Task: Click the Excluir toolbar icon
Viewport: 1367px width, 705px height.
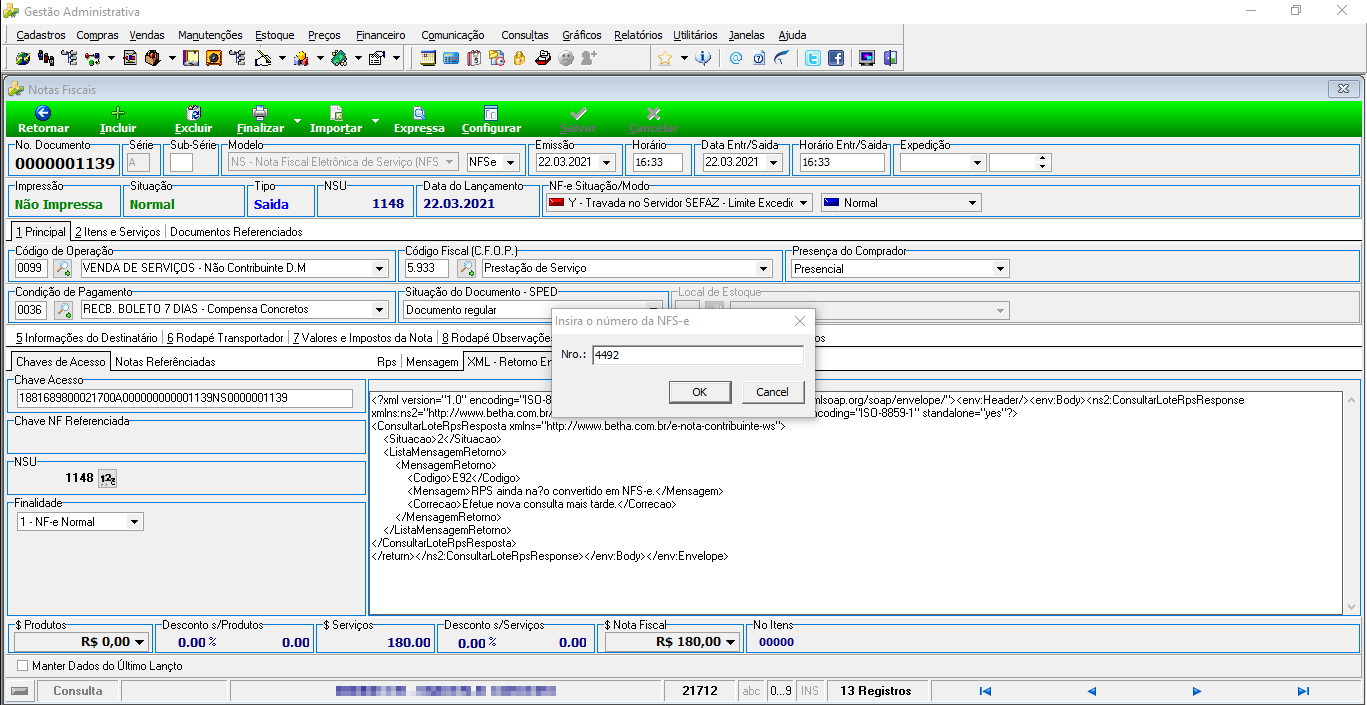Action: pyautogui.click(x=194, y=114)
